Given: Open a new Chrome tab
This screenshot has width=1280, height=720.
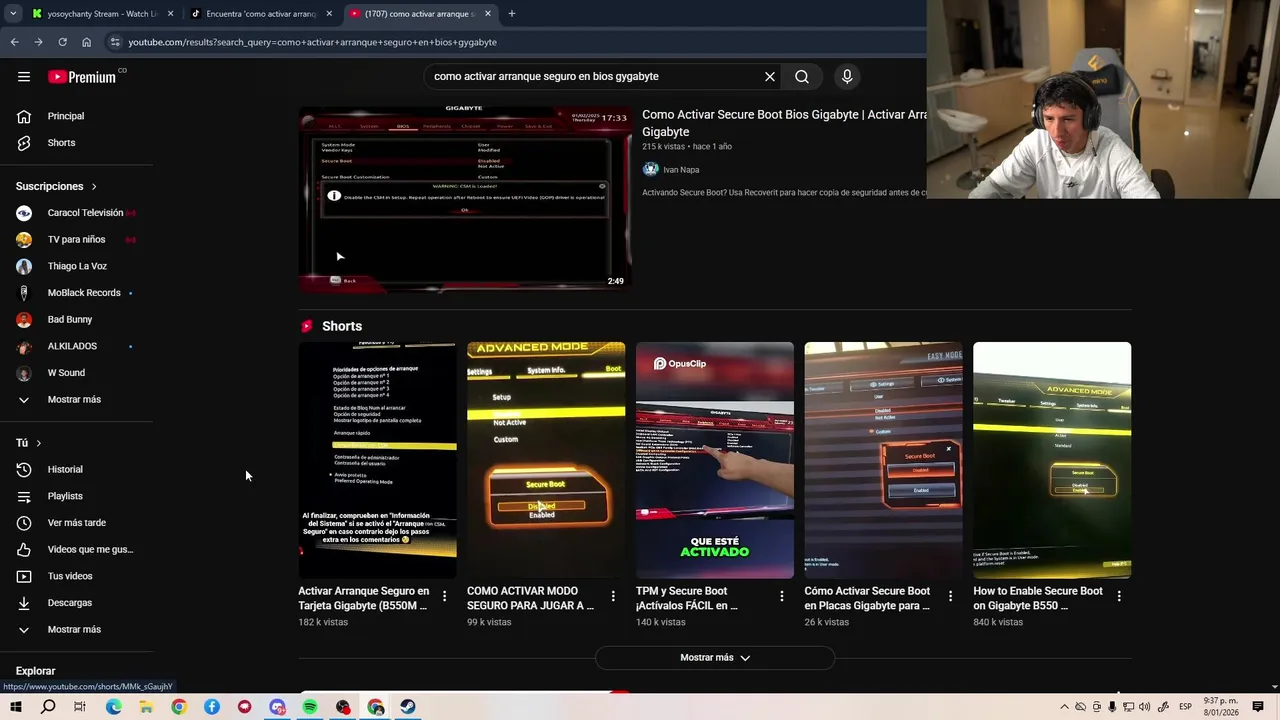Looking at the screenshot, I should pyautogui.click(x=511, y=14).
